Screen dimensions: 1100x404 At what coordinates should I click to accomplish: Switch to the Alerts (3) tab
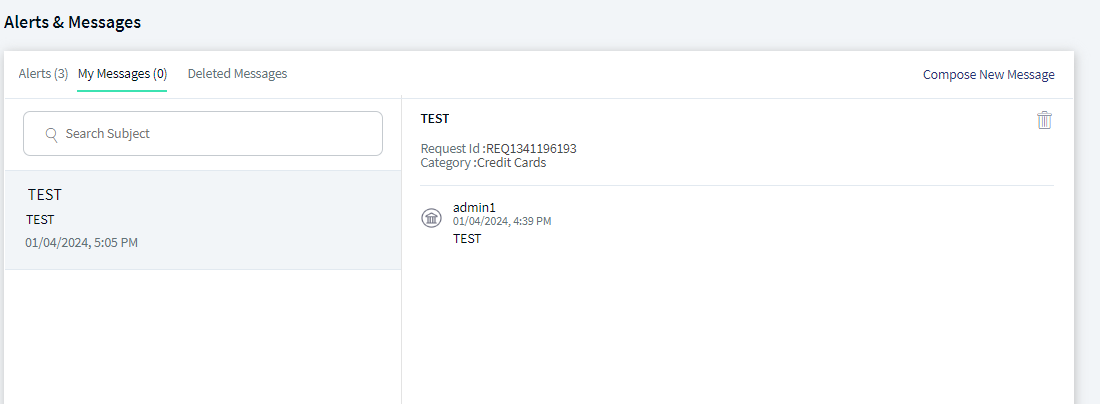[x=43, y=74]
